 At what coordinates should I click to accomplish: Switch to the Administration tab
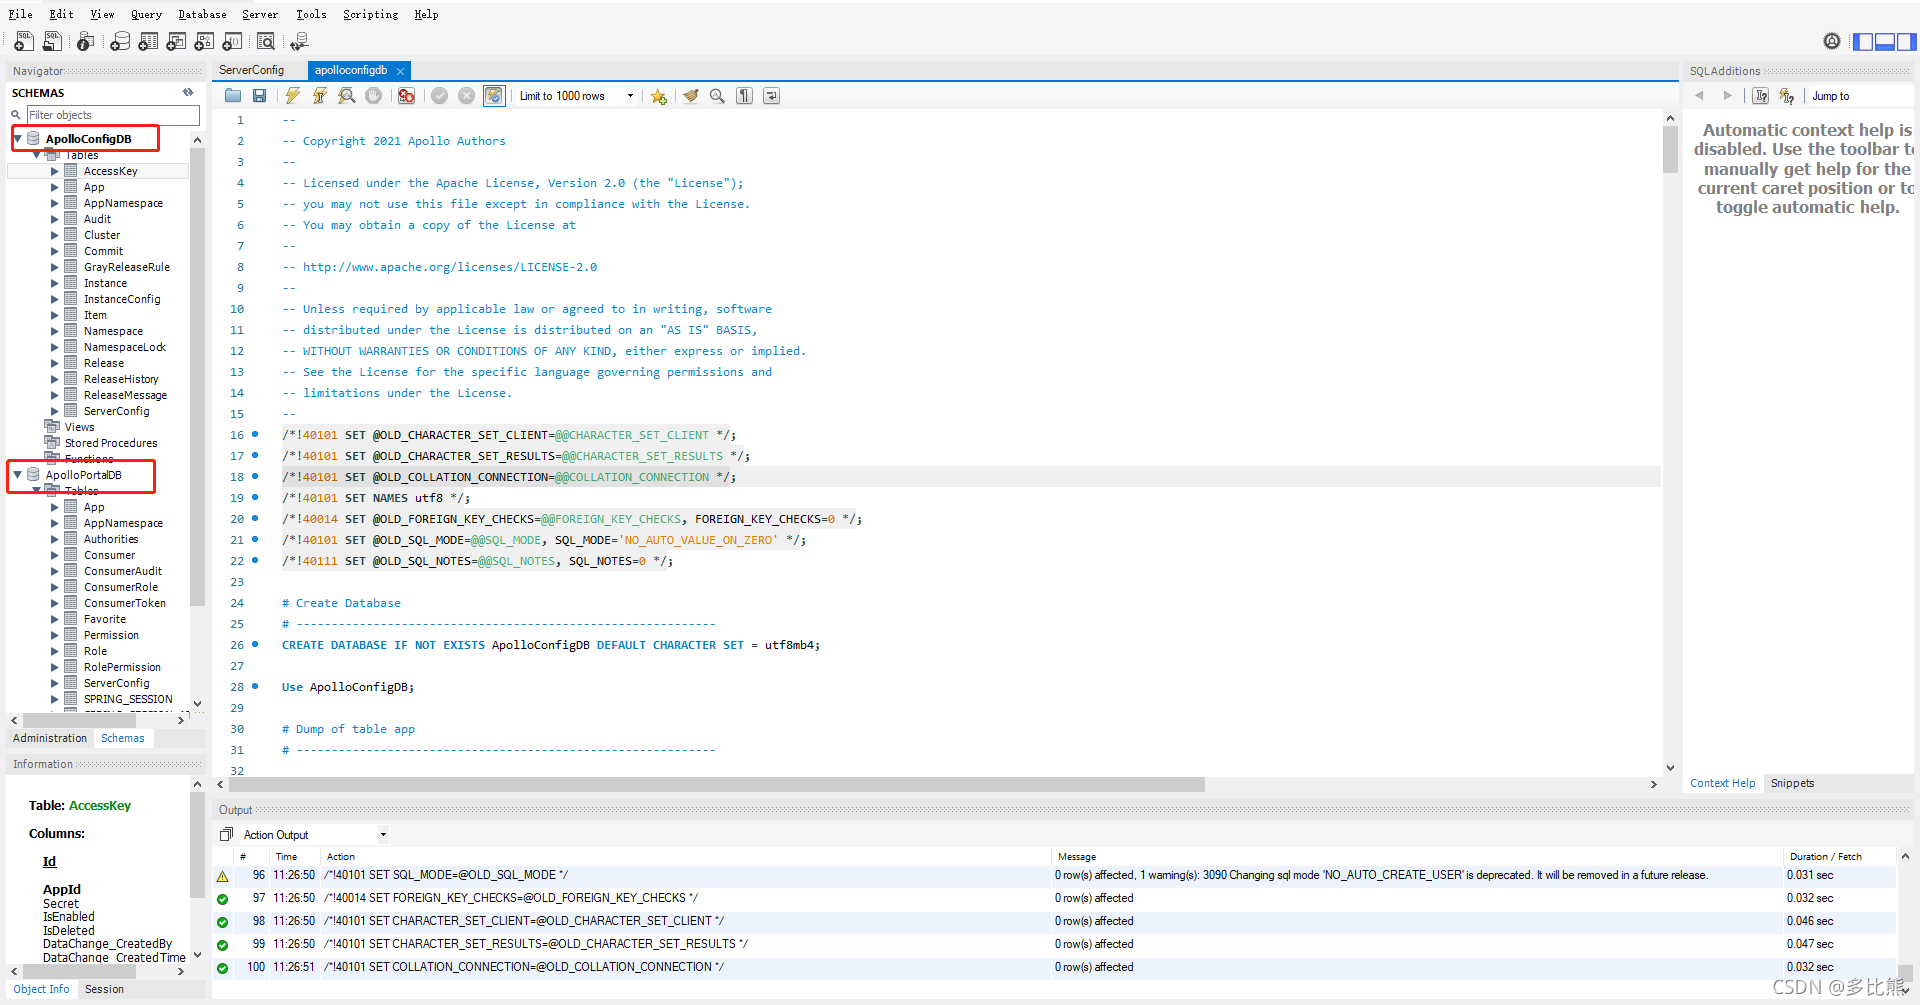(50, 738)
